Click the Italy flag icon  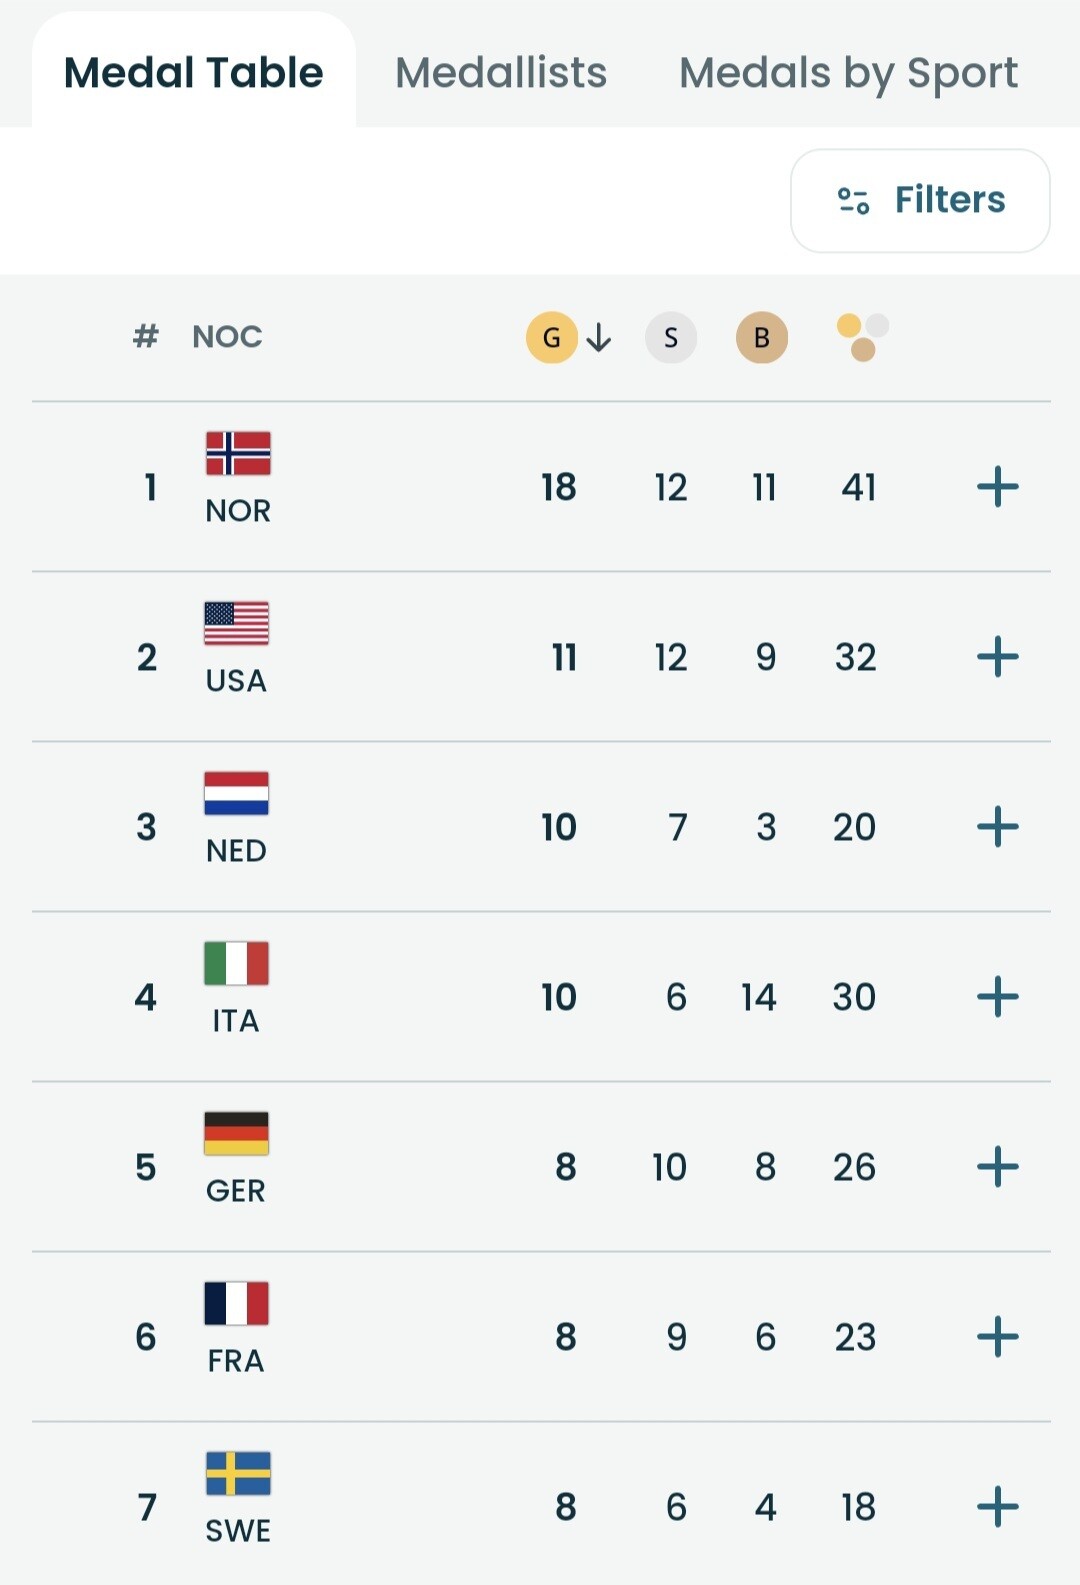tap(237, 963)
